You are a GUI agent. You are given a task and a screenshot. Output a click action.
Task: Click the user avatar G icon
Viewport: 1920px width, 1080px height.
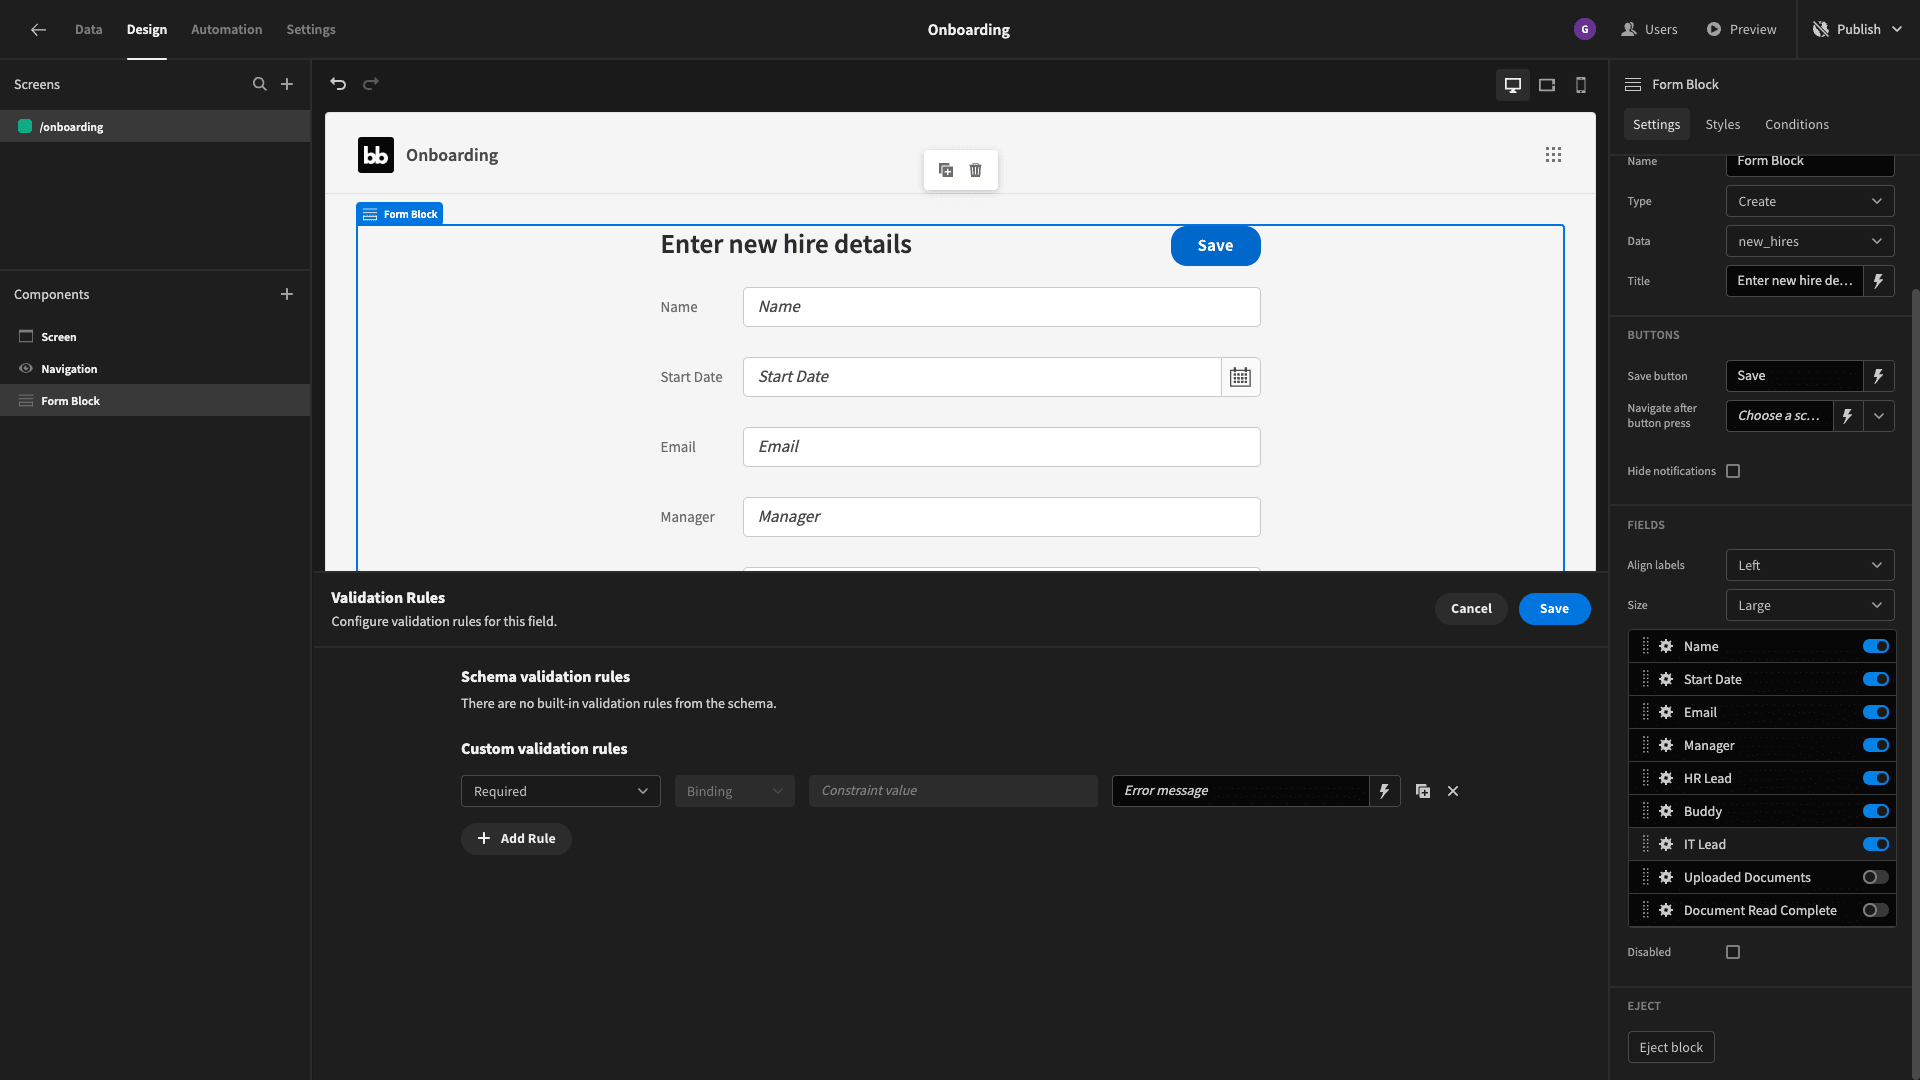click(1585, 30)
